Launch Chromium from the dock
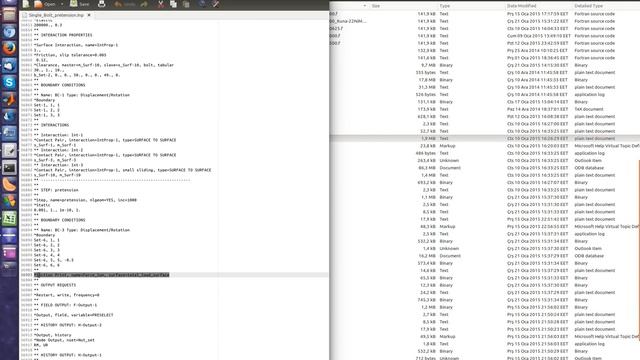 9,32
